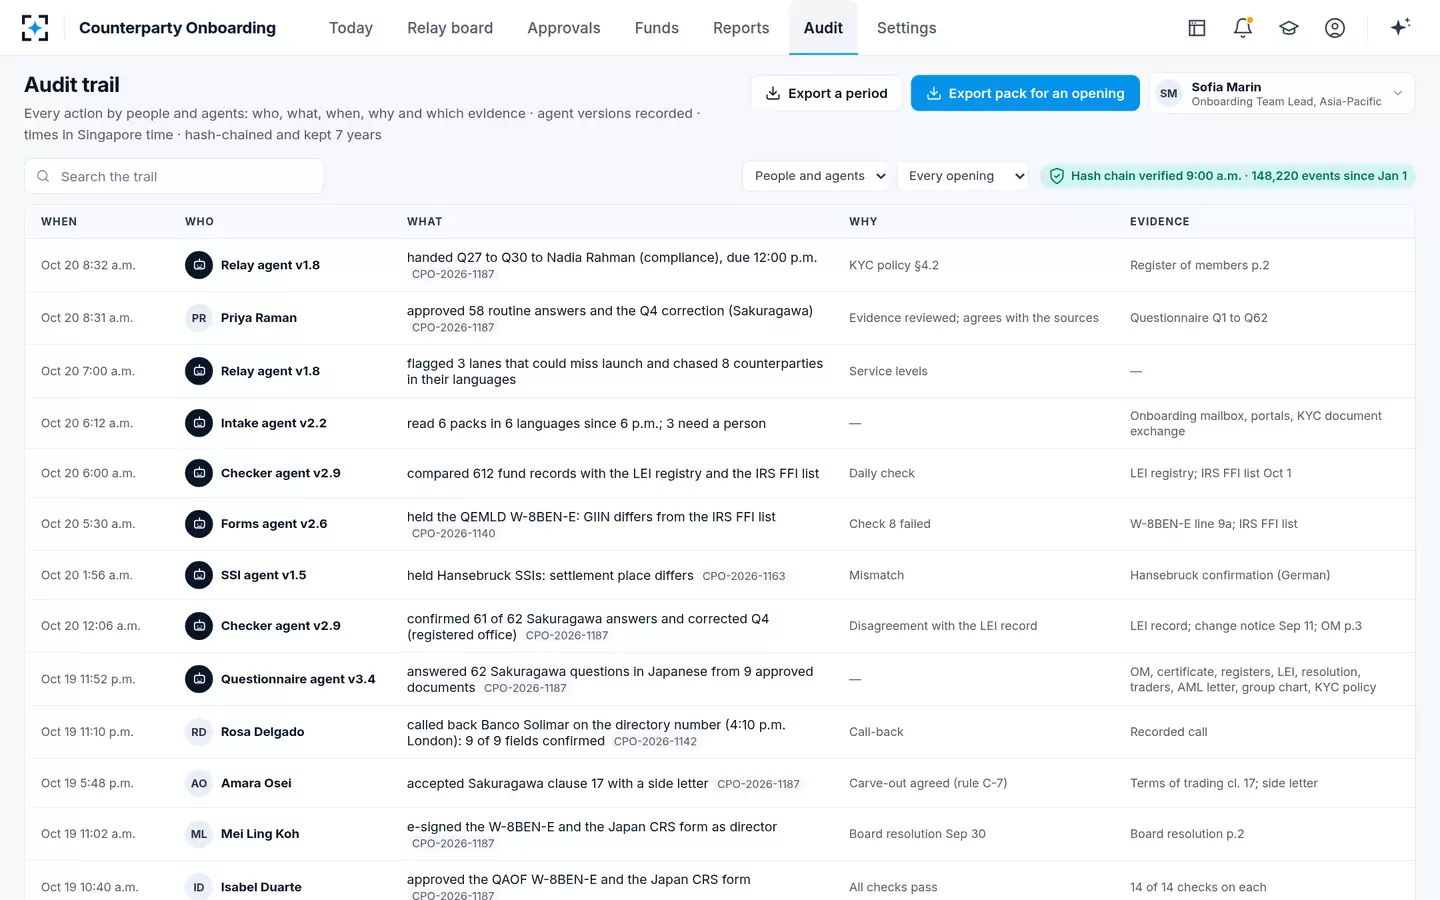This screenshot has width=1440, height=900.
Task: Launch the AI sparkle assistant
Action: click(x=1400, y=27)
